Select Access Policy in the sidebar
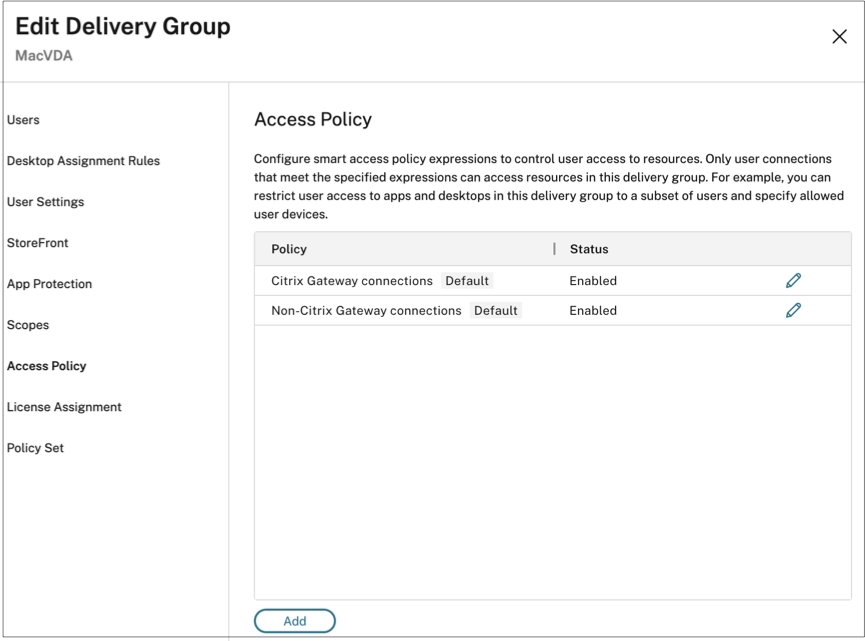Screen dimensions: 865x641 point(46,366)
